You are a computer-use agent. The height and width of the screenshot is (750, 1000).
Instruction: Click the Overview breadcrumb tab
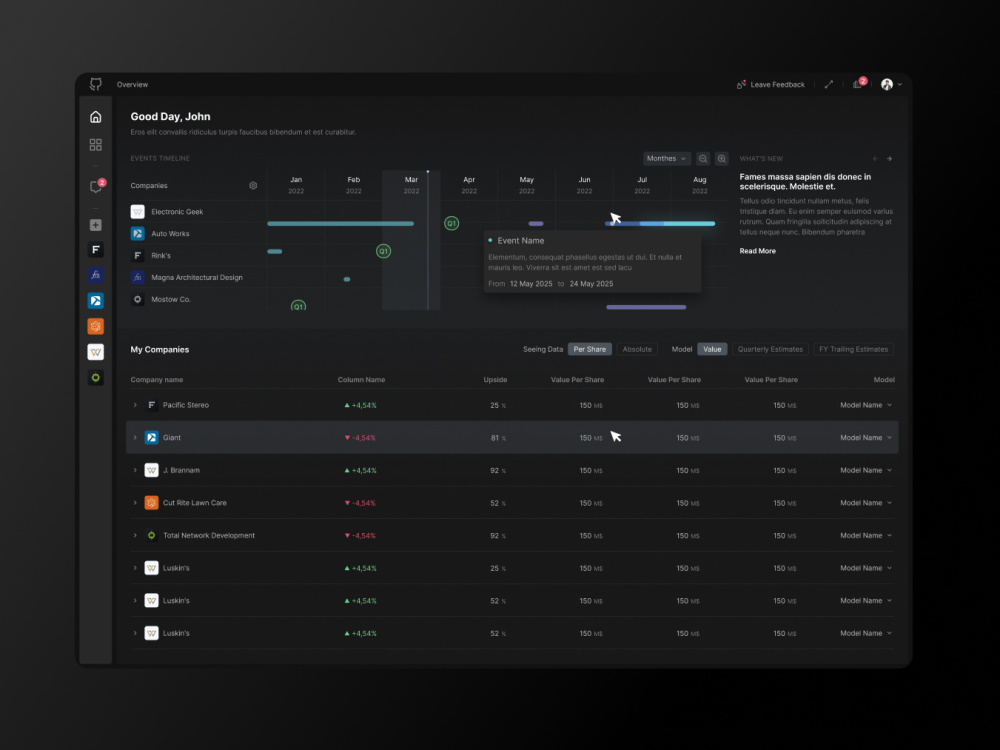click(132, 84)
